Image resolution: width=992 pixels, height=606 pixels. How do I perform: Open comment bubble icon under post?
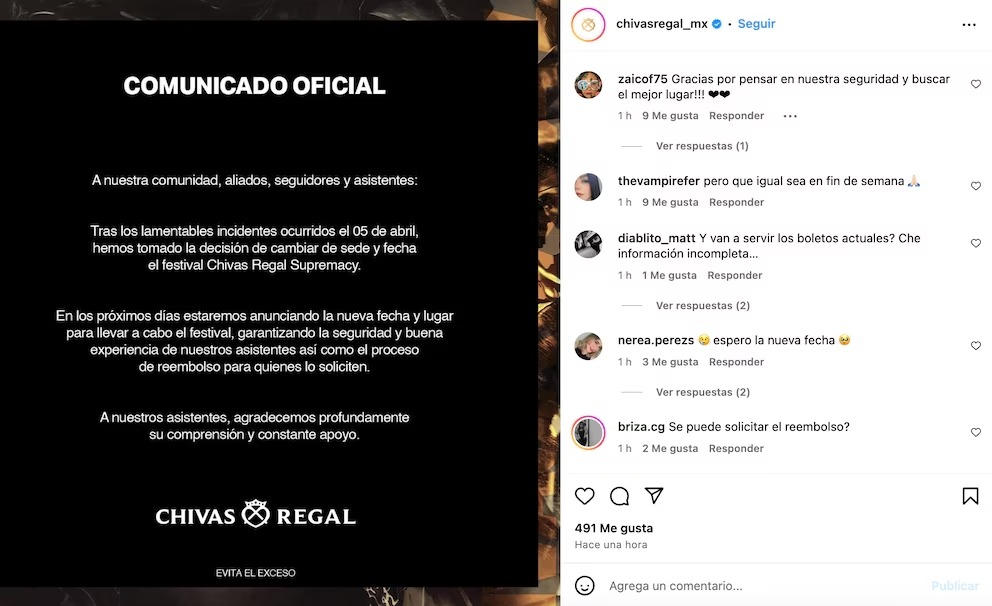pyautogui.click(x=619, y=496)
